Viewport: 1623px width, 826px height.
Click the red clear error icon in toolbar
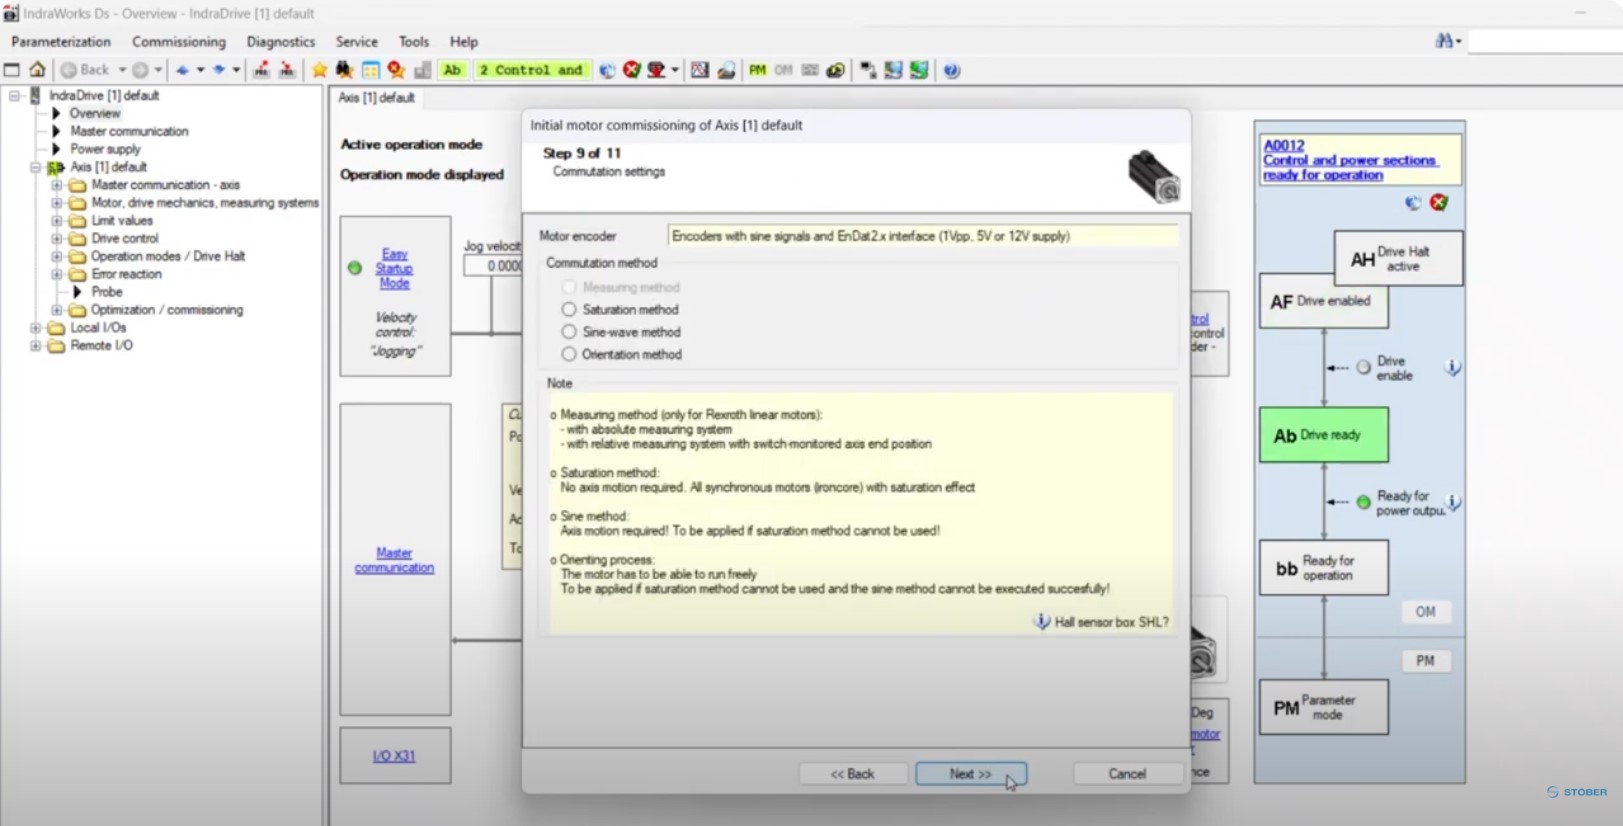(632, 70)
